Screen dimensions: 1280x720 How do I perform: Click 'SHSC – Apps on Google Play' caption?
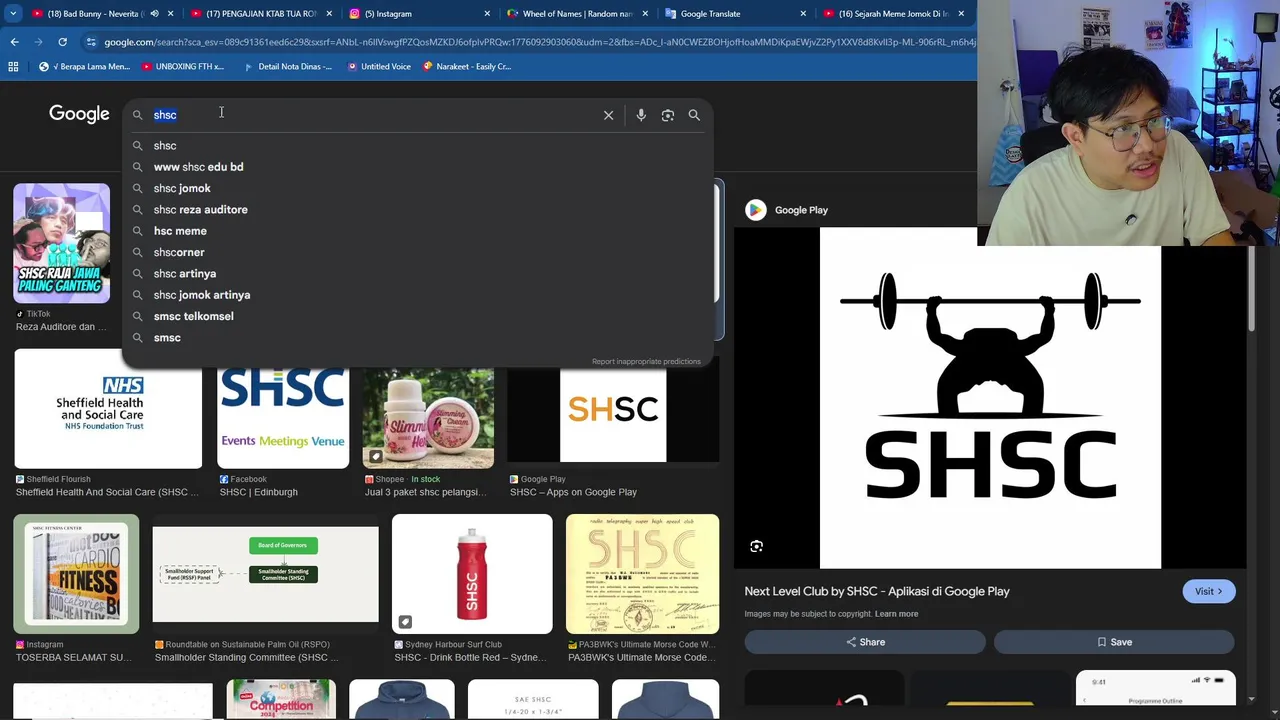point(573,492)
